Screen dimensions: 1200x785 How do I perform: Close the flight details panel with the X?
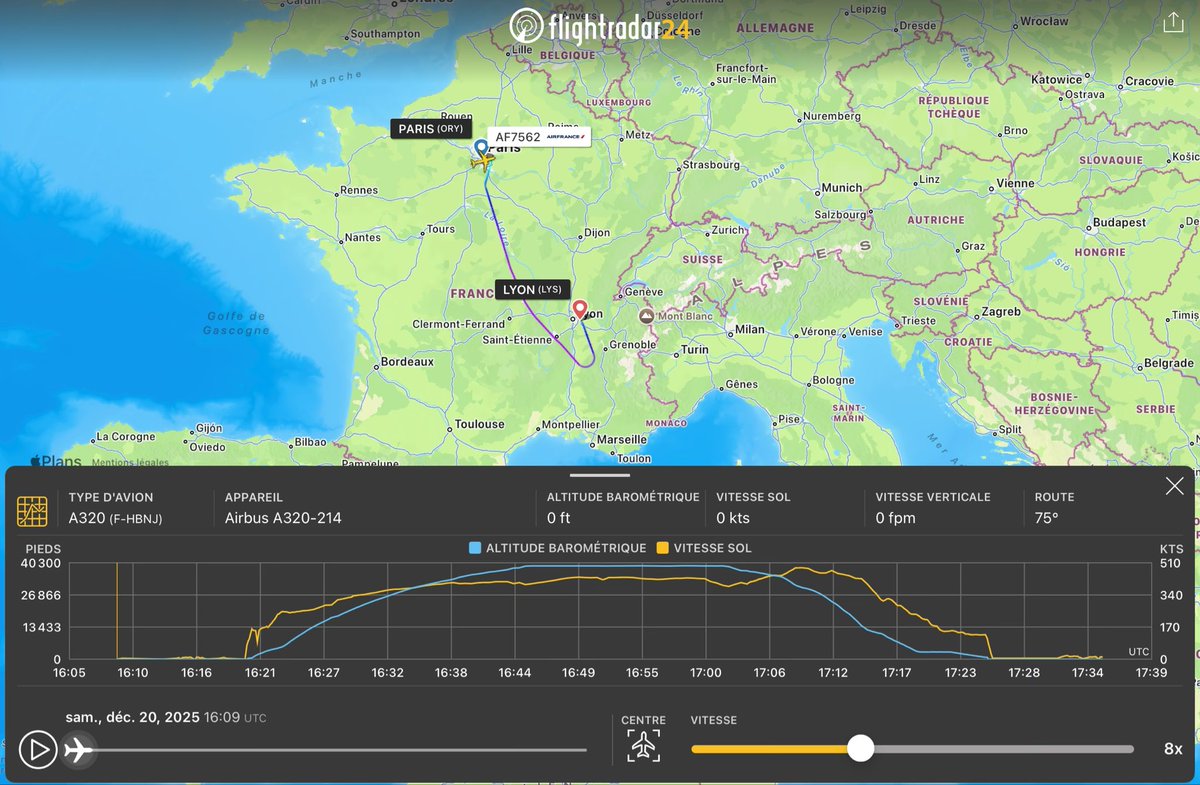point(1174,486)
